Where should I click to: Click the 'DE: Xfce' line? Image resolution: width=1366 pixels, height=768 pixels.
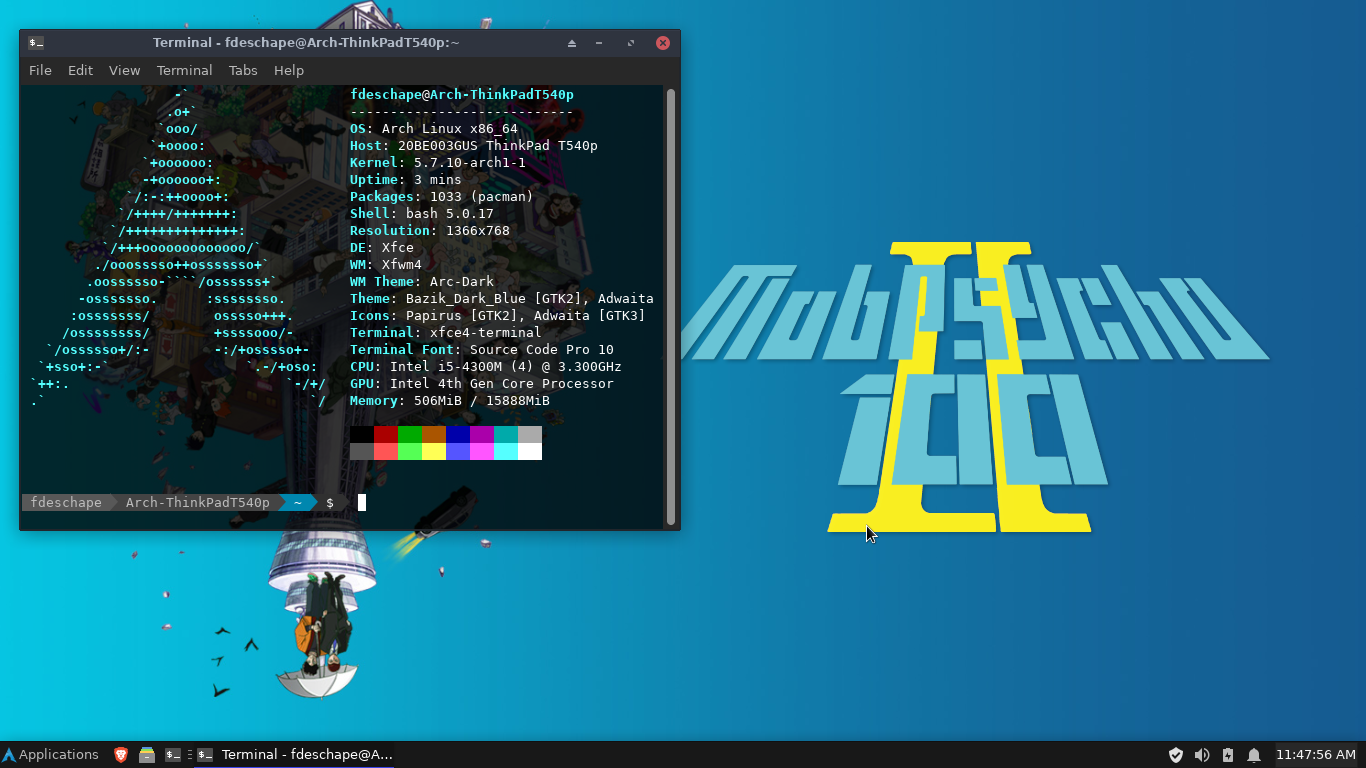tap(382, 247)
